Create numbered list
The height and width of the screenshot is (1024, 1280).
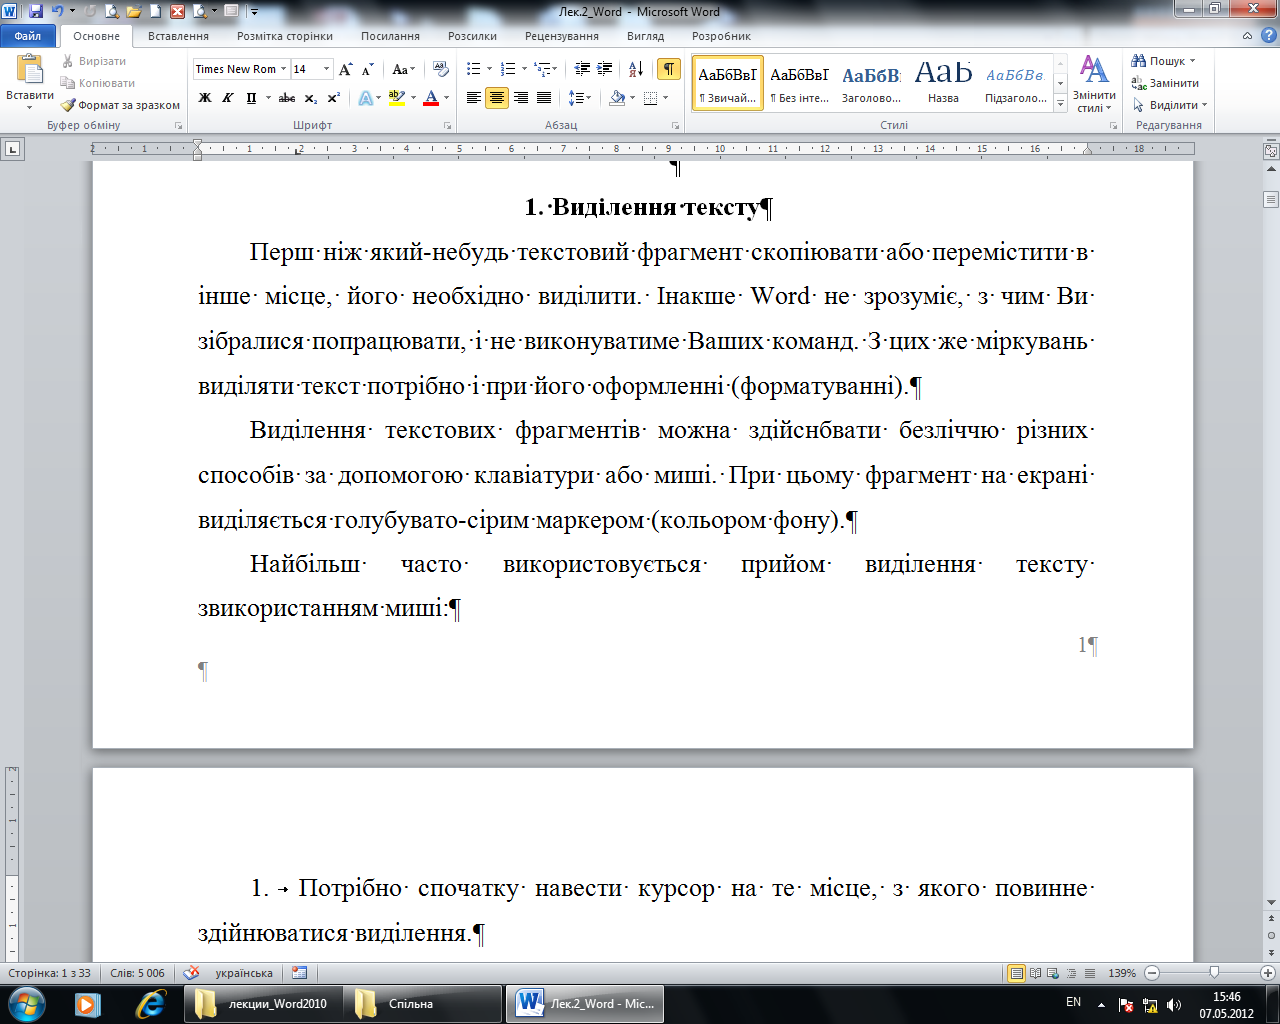click(x=508, y=69)
